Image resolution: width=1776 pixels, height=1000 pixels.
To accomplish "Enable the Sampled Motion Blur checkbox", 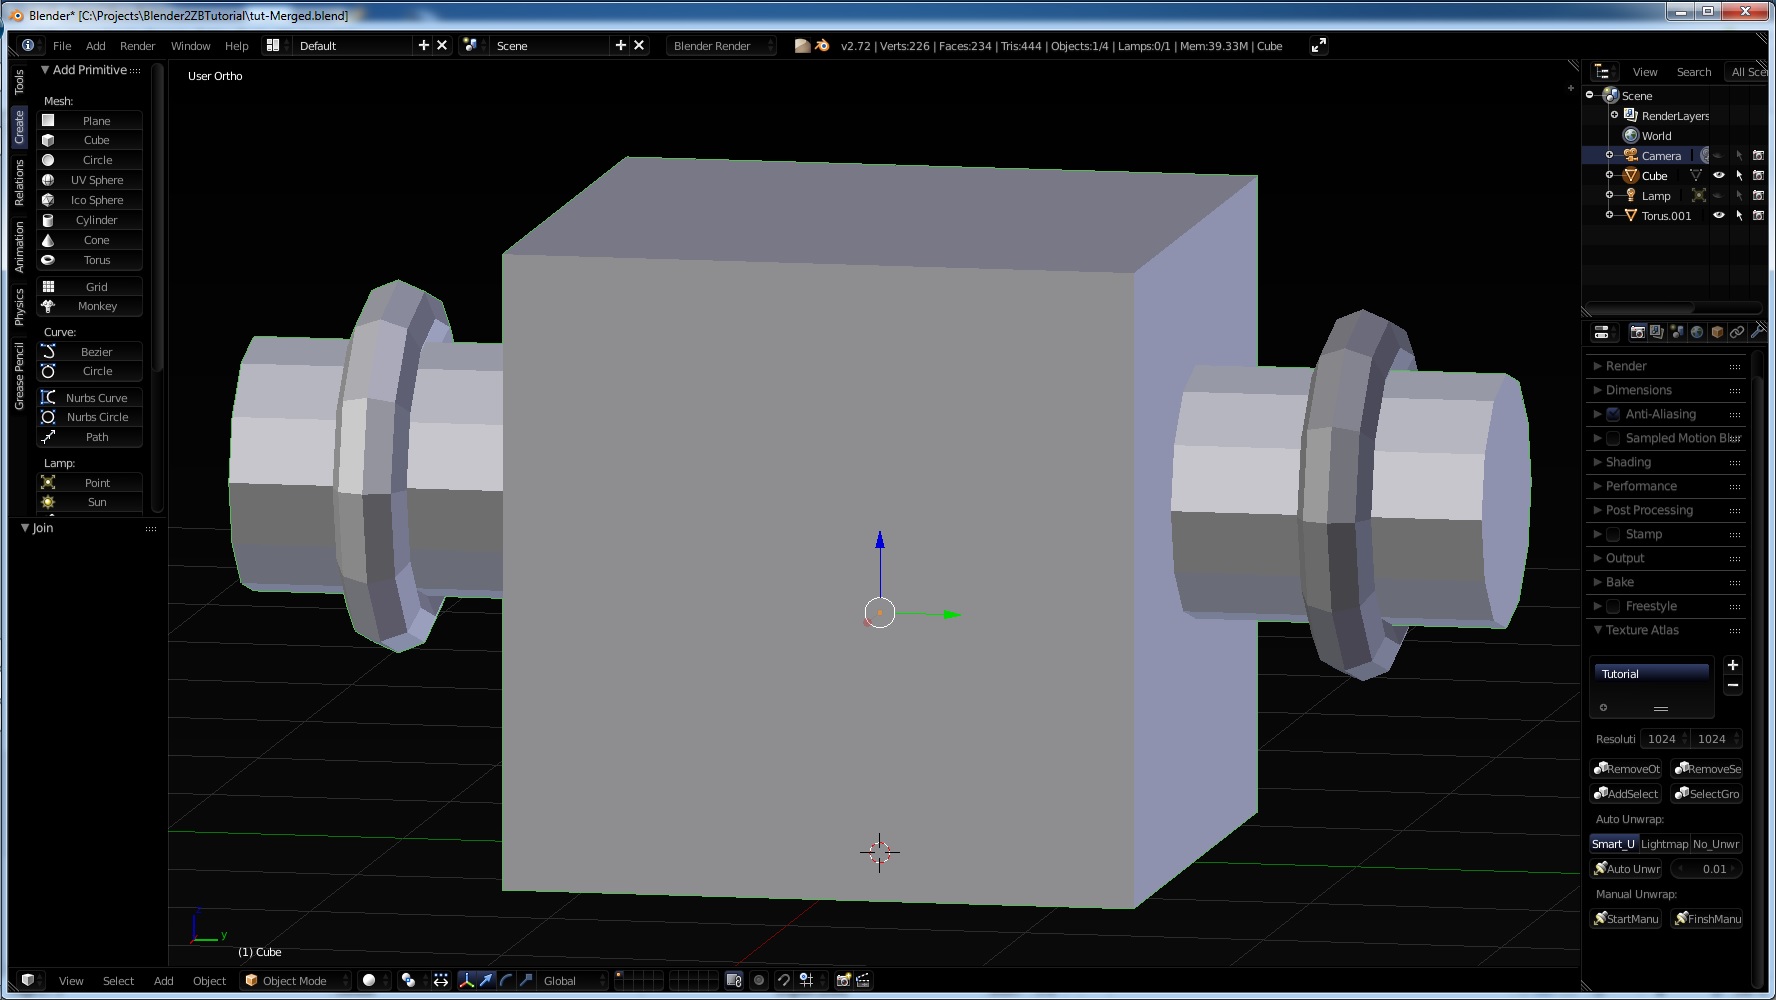I will click(1613, 438).
